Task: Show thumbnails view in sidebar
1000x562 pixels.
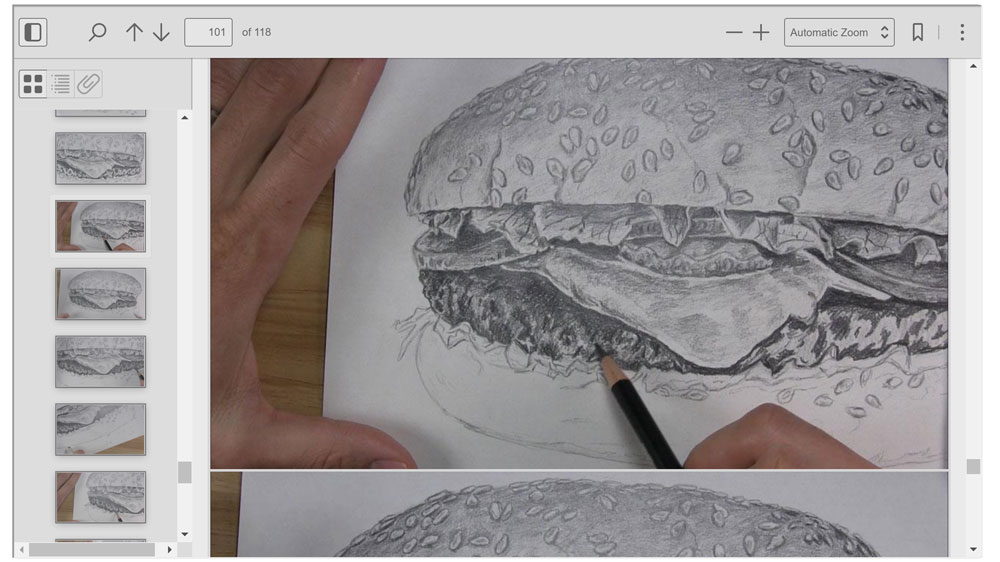Action: (33, 84)
